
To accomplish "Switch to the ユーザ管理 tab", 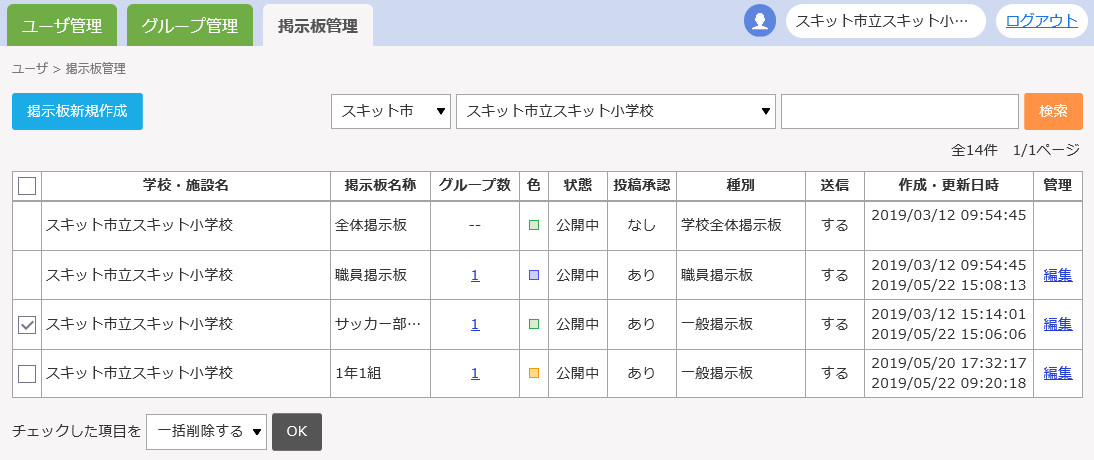I will 61,25.
